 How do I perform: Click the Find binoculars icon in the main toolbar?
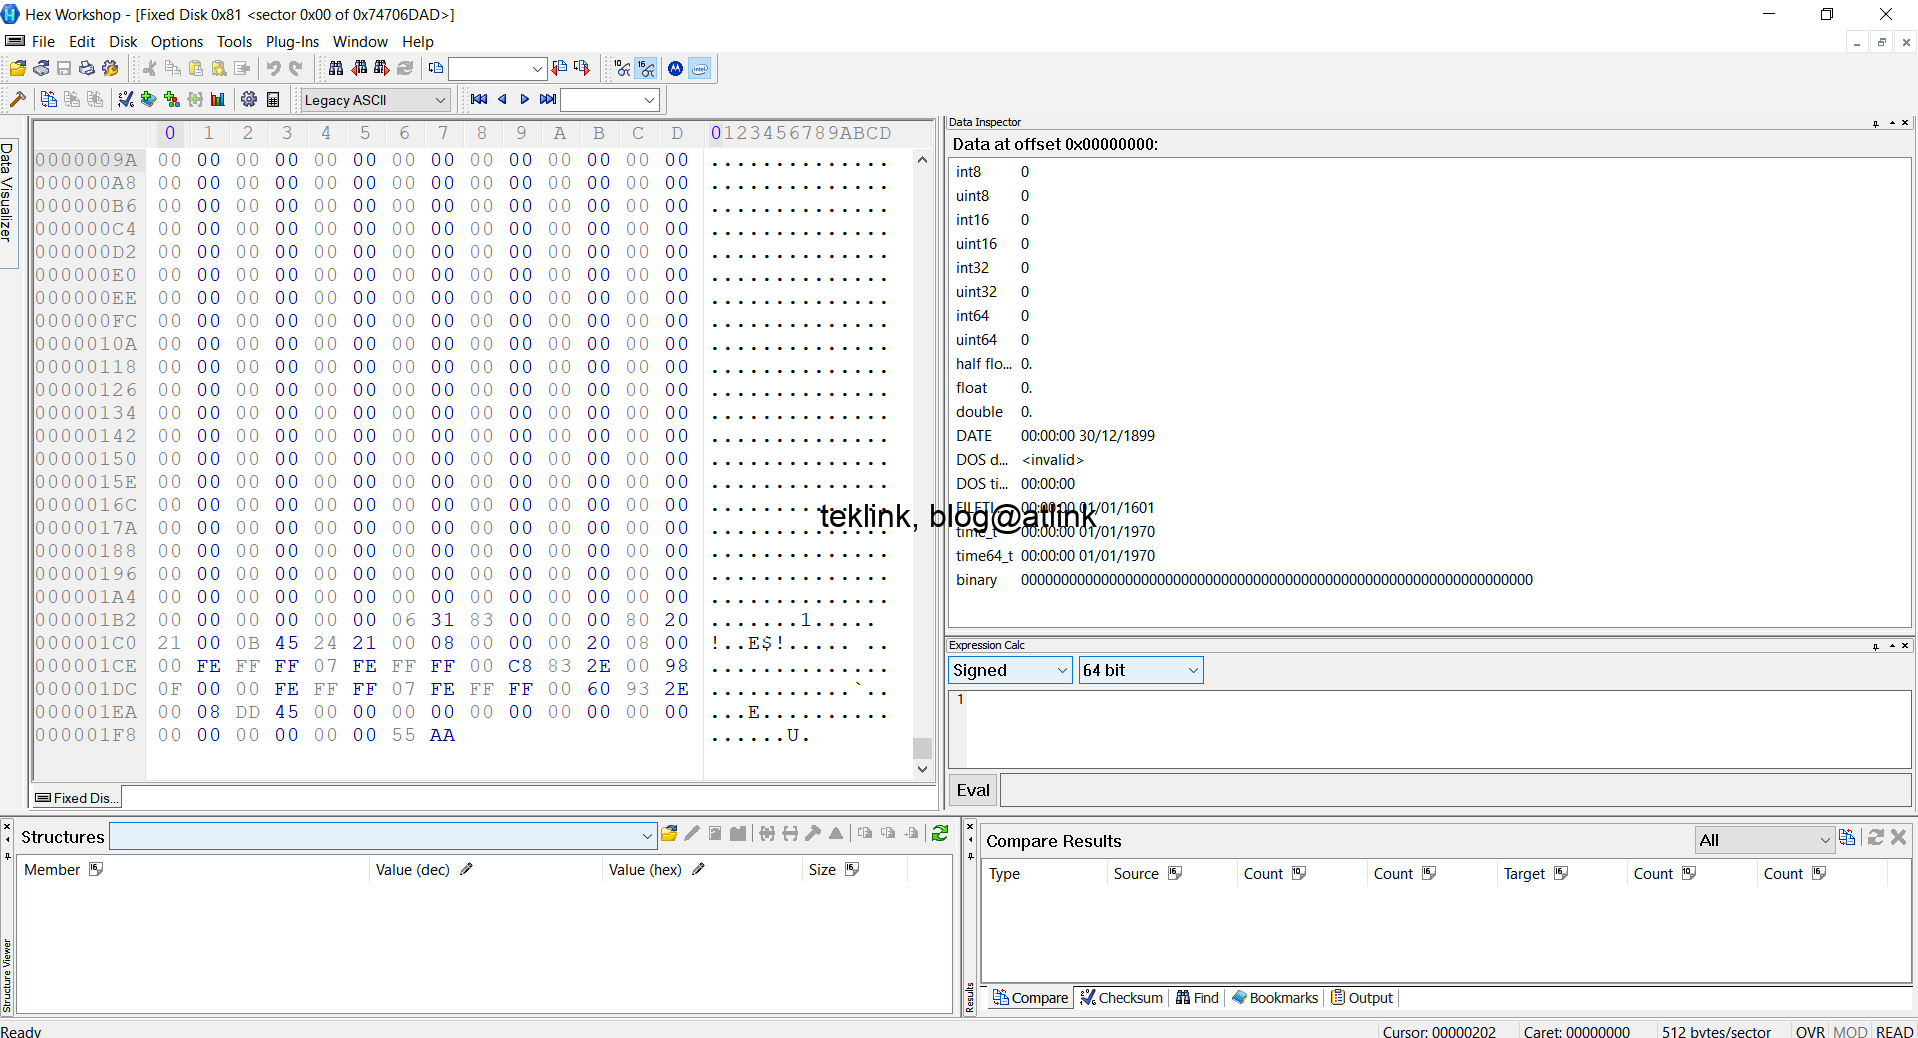tap(336, 68)
